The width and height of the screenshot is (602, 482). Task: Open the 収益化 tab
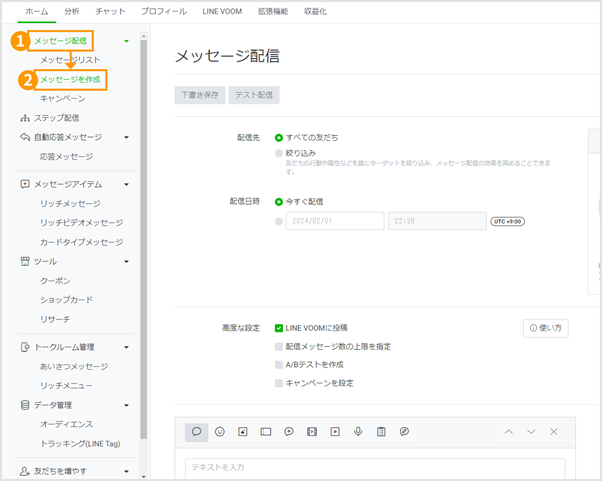[x=315, y=12]
